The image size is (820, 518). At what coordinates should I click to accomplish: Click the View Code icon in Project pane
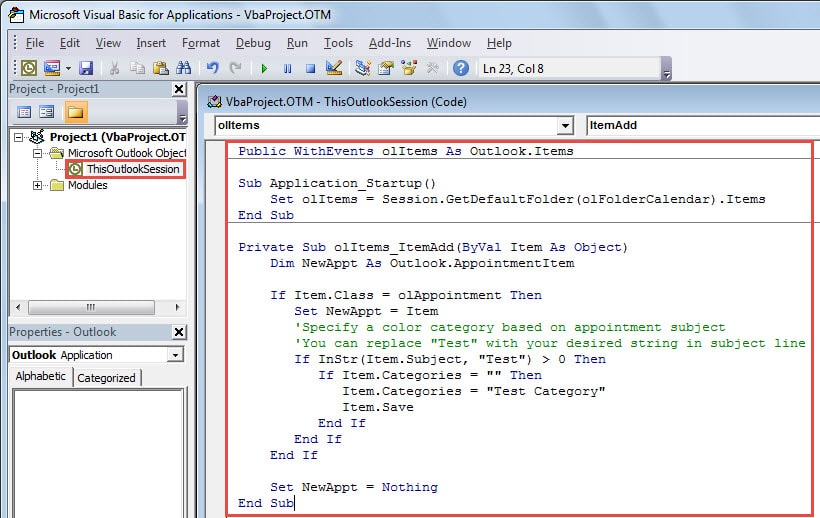coord(24,112)
